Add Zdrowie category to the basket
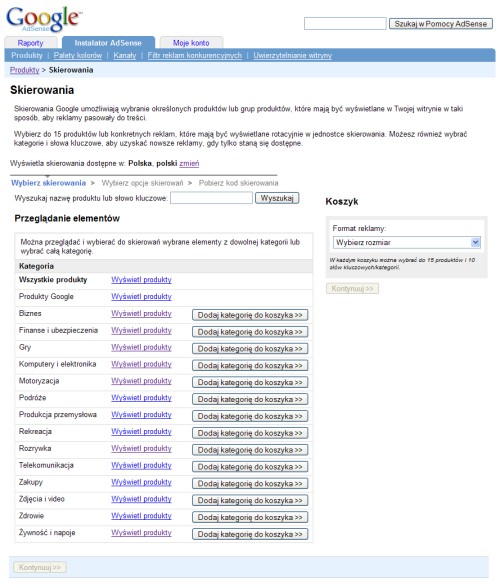 250,518
